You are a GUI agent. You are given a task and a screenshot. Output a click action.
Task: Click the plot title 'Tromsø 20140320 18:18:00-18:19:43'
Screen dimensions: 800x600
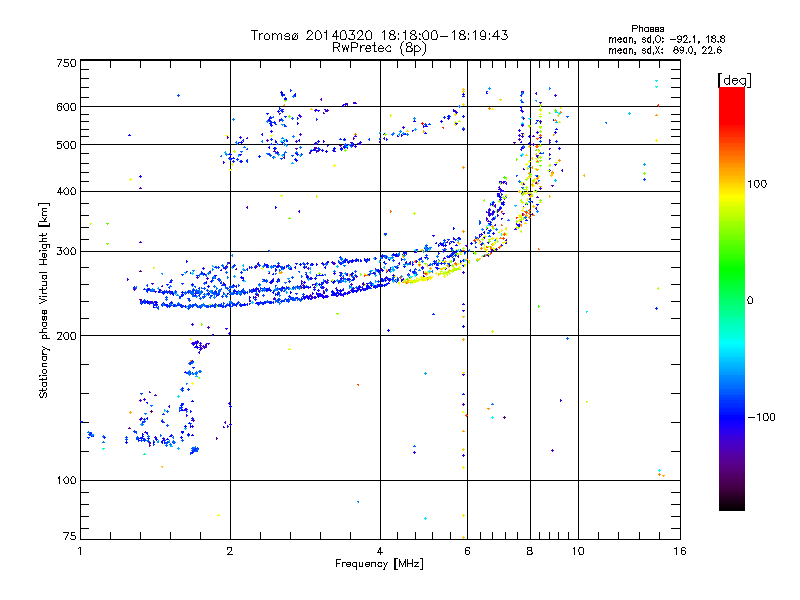coord(379,35)
